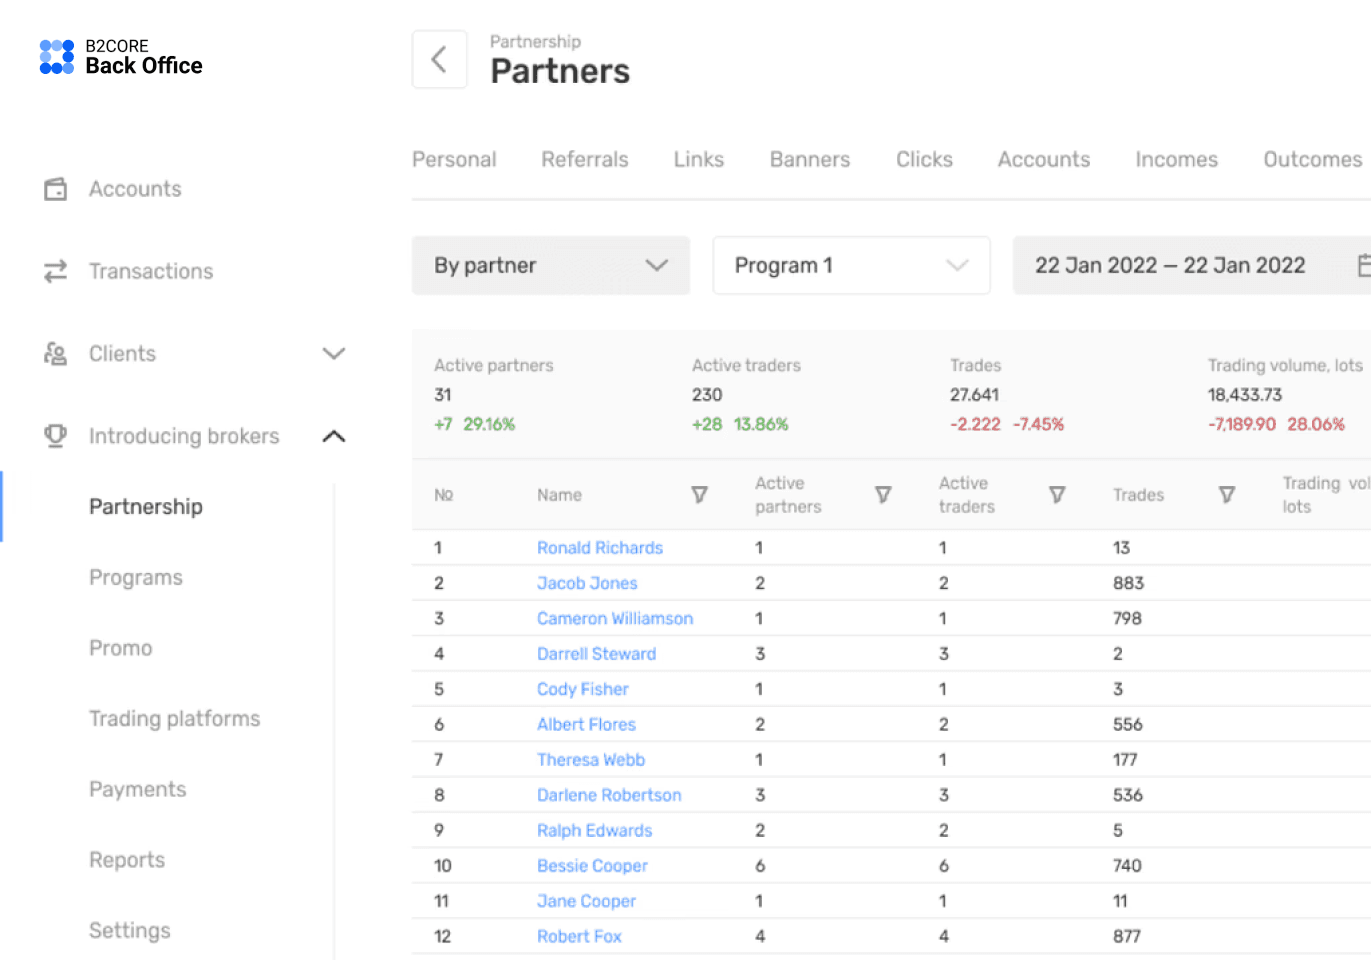1371x960 pixels.
Task: Open partner Ralph Edwards
Action: (x=594, y=831)
